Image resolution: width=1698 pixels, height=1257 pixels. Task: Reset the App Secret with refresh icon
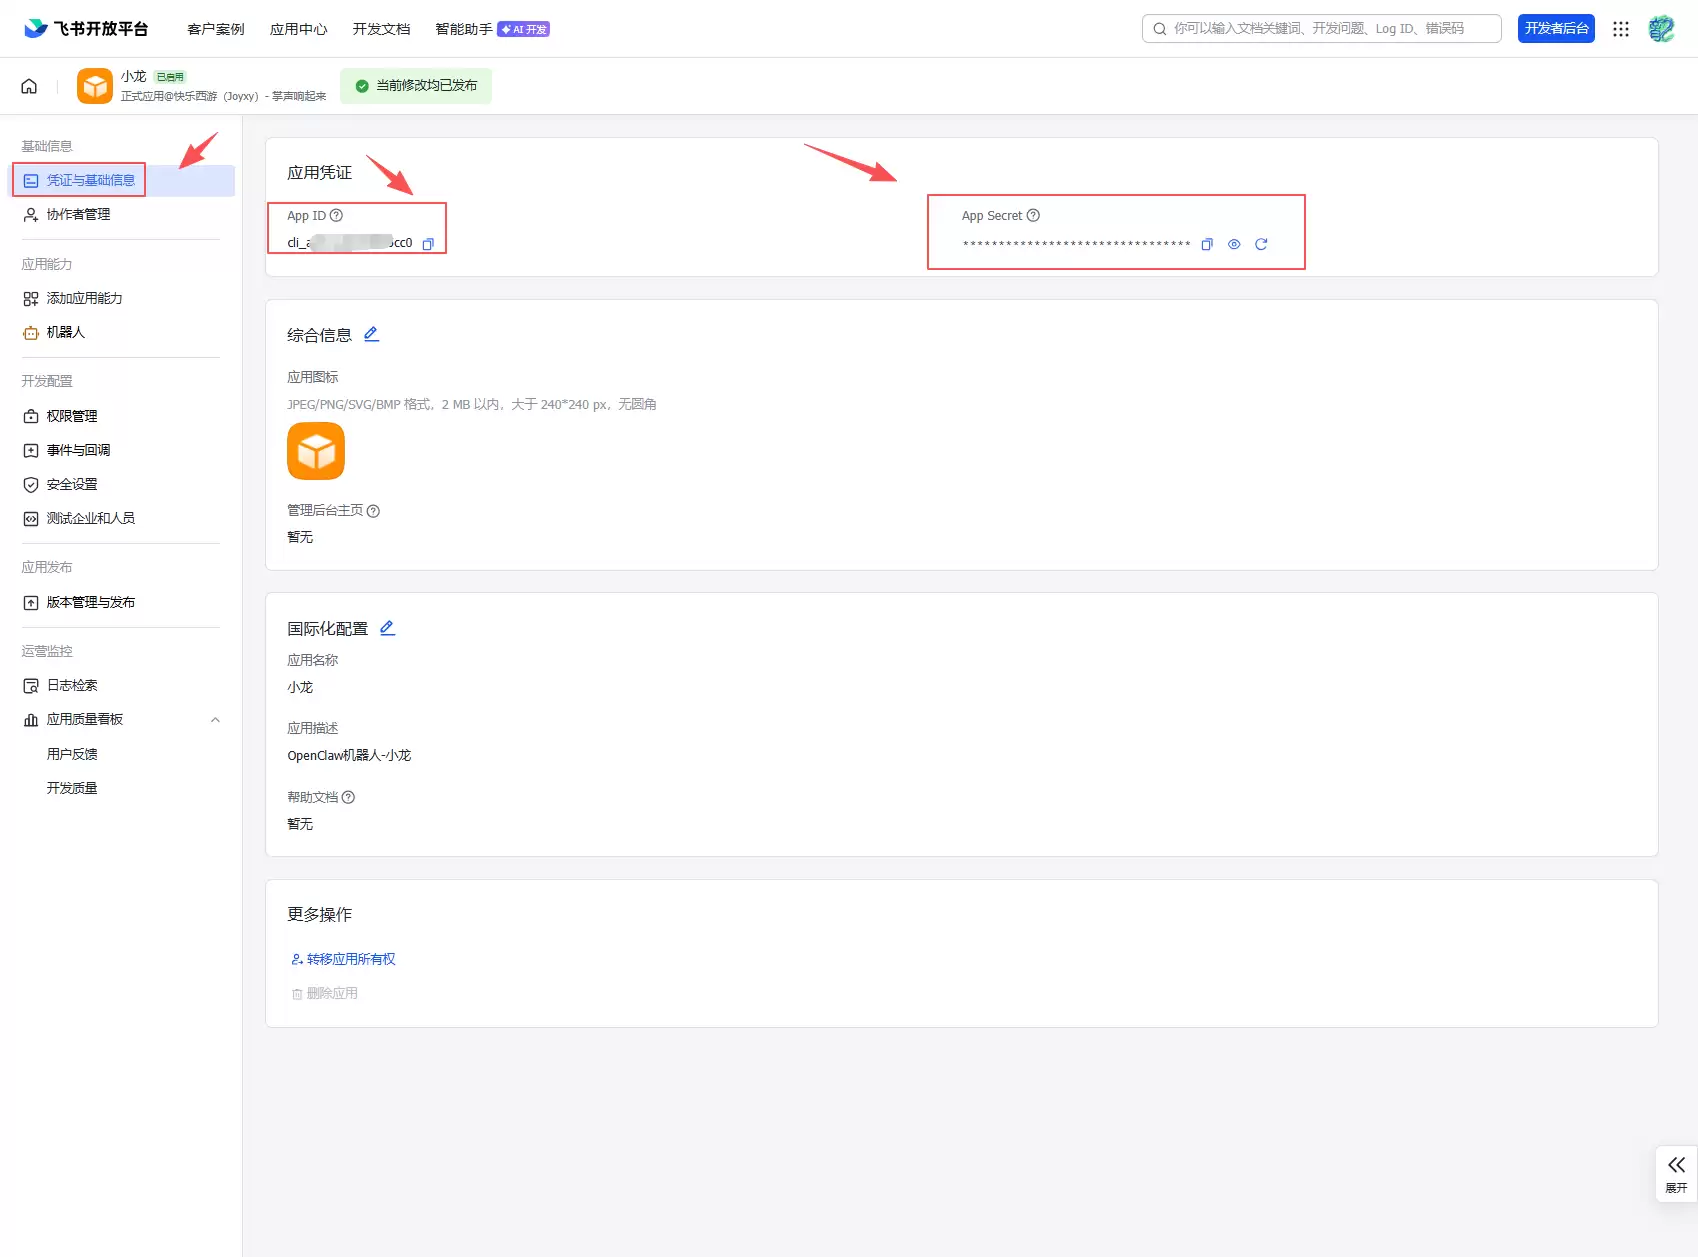tap(1261, 245)
